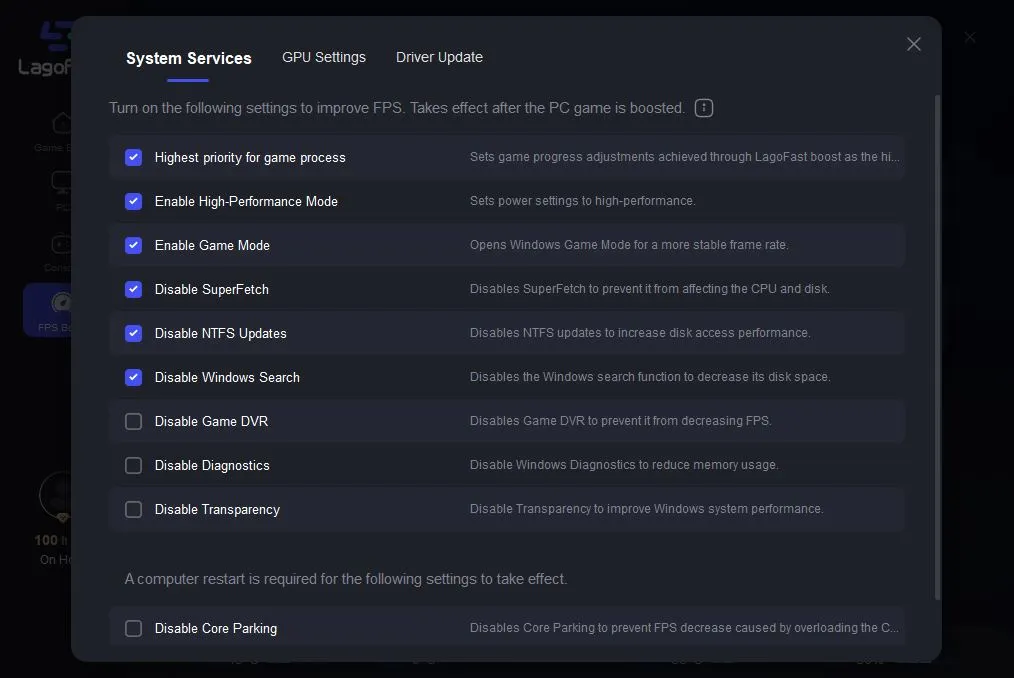Enable the Disable Transparency option
The height and width of the screenshot is (678, 1014).
pos(133,509)
